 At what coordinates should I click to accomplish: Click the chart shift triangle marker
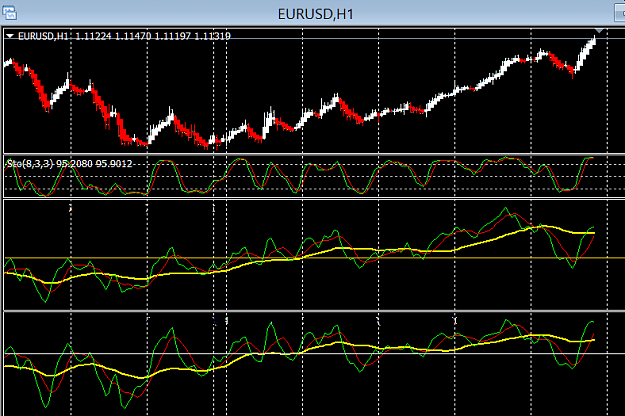coord(599,31)
